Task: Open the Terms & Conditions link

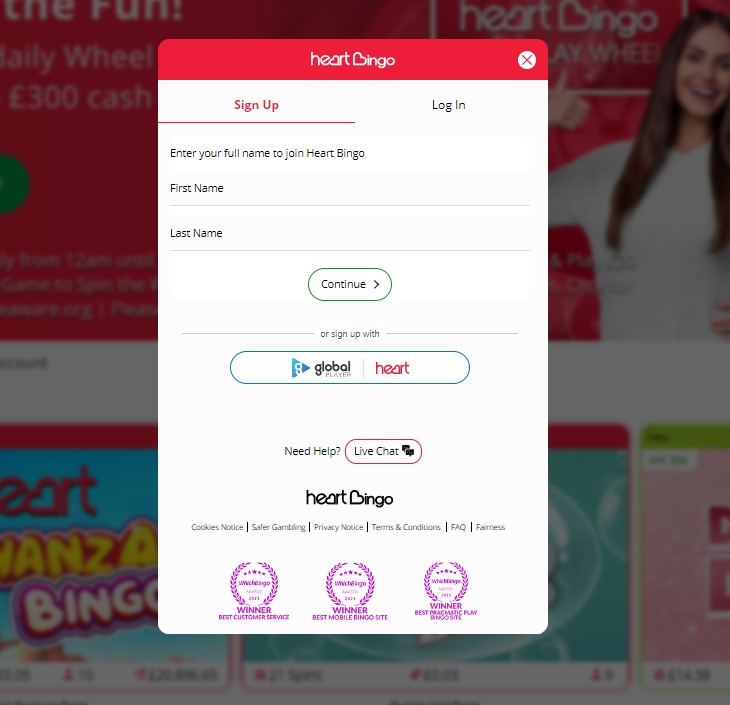Action: point(406,527)
